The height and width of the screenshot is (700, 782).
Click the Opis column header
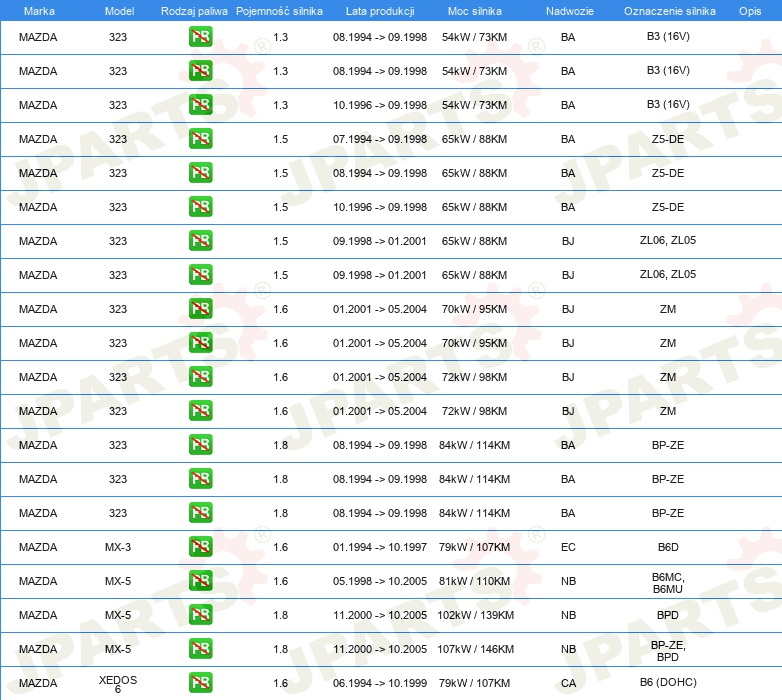[750, 11]
